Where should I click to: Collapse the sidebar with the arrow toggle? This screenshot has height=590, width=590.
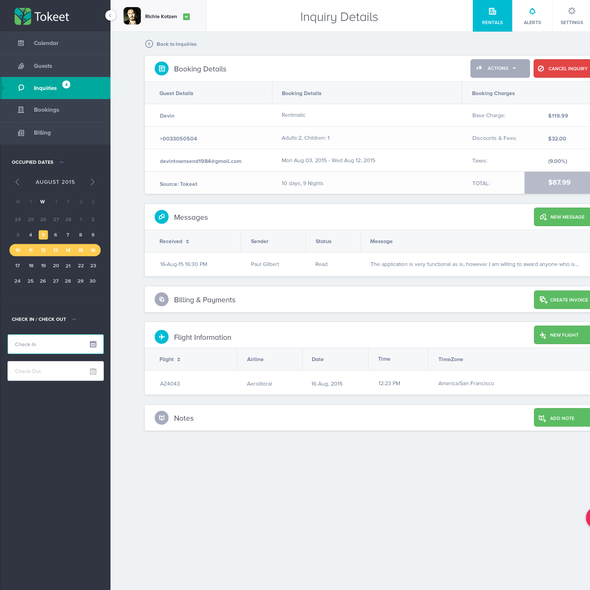point(110,15)
